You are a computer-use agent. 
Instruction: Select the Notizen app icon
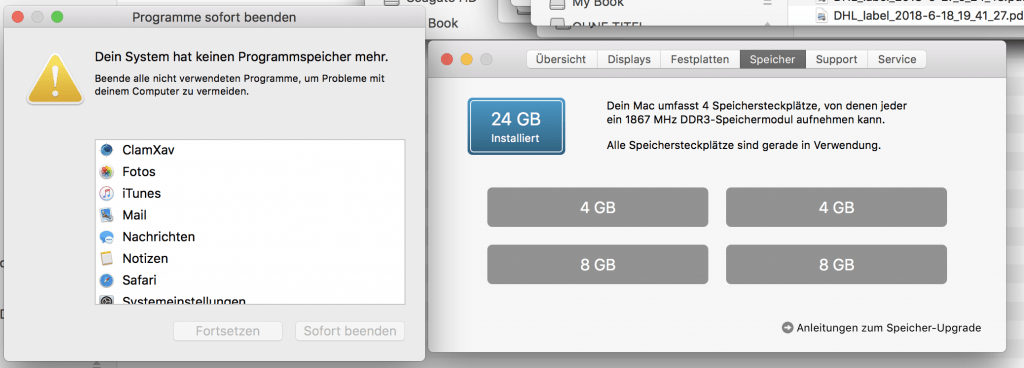coord(106,258)
